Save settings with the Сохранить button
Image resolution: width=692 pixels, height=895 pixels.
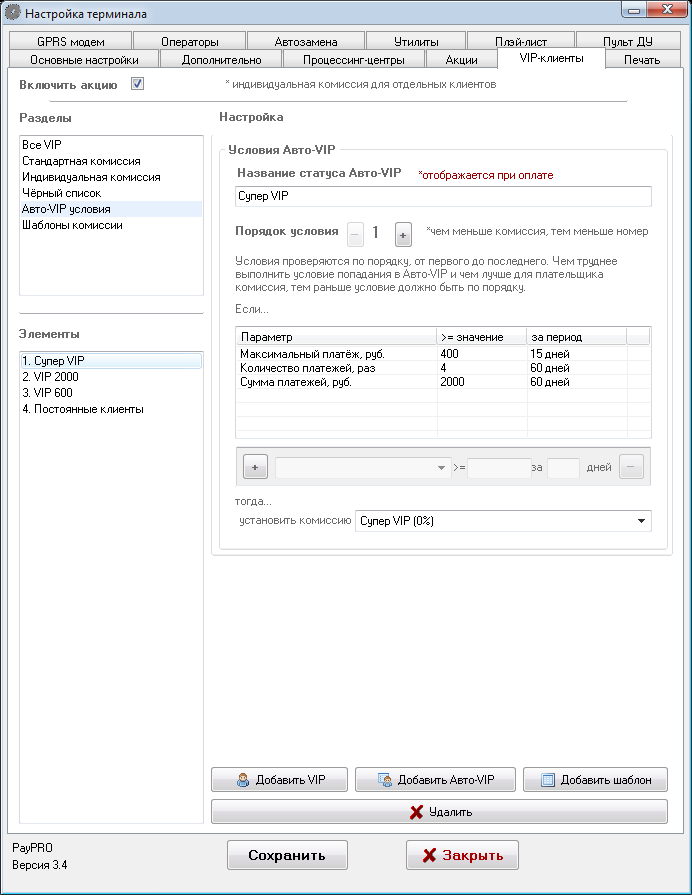pos(287,855)
